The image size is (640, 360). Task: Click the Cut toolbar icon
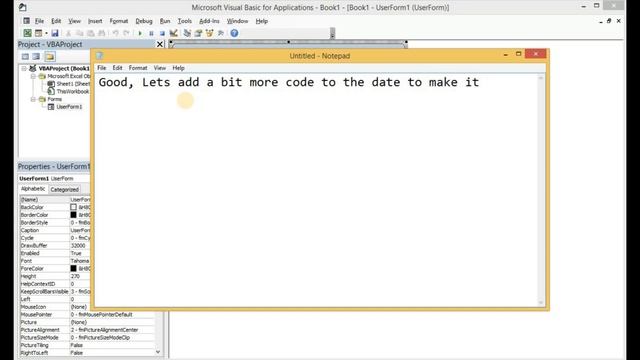[69, 33]
